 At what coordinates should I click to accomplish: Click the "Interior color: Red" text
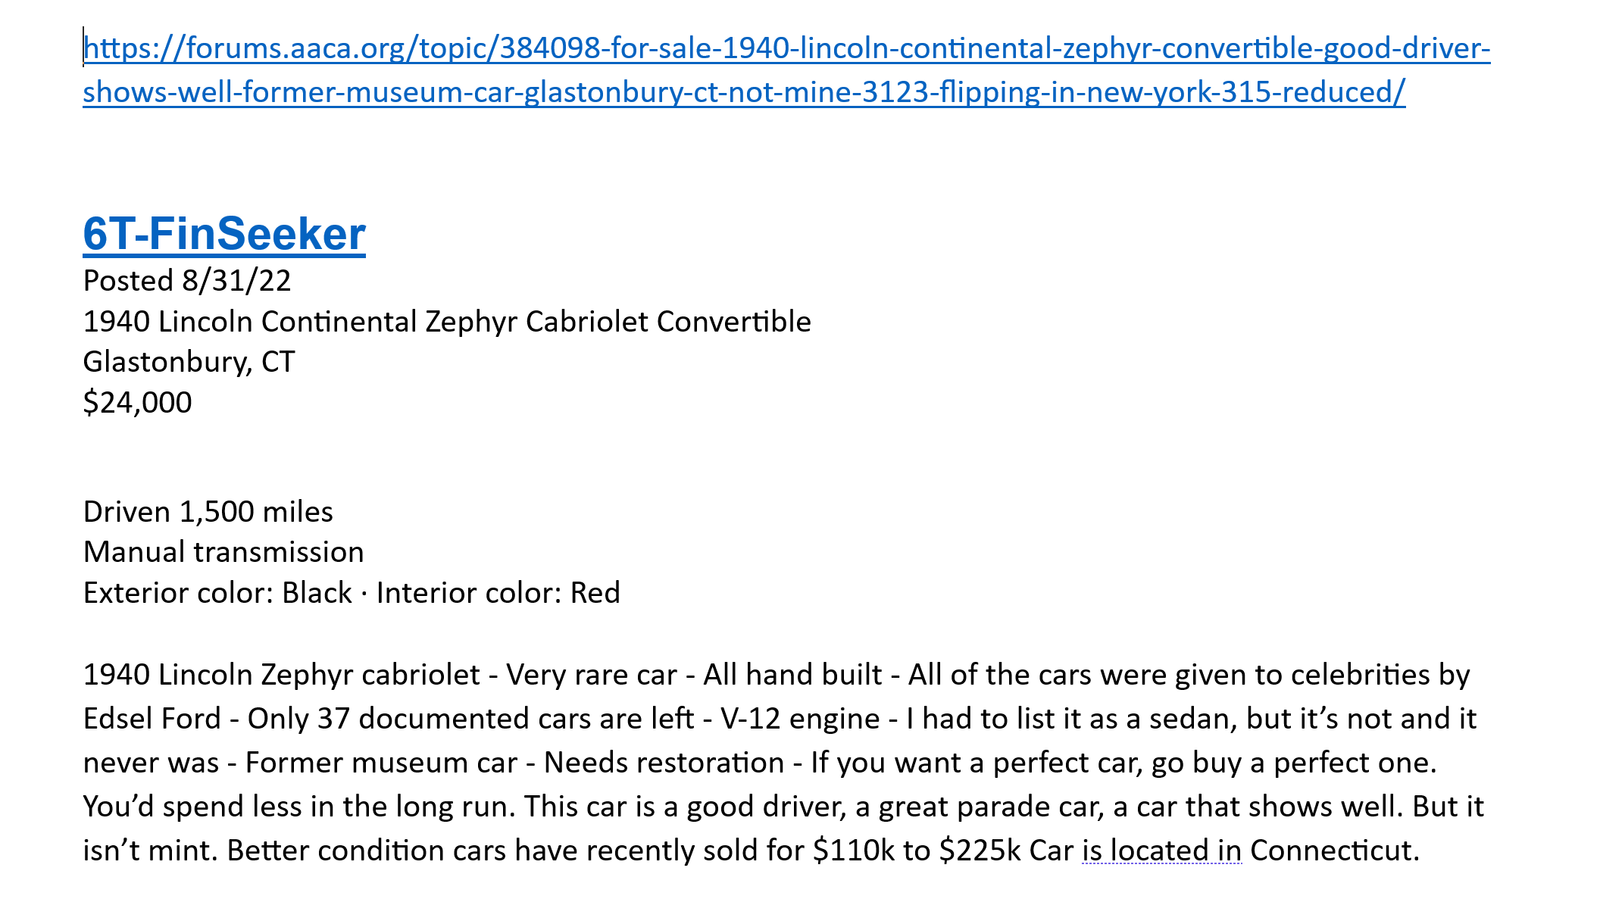tap(498, 593)
